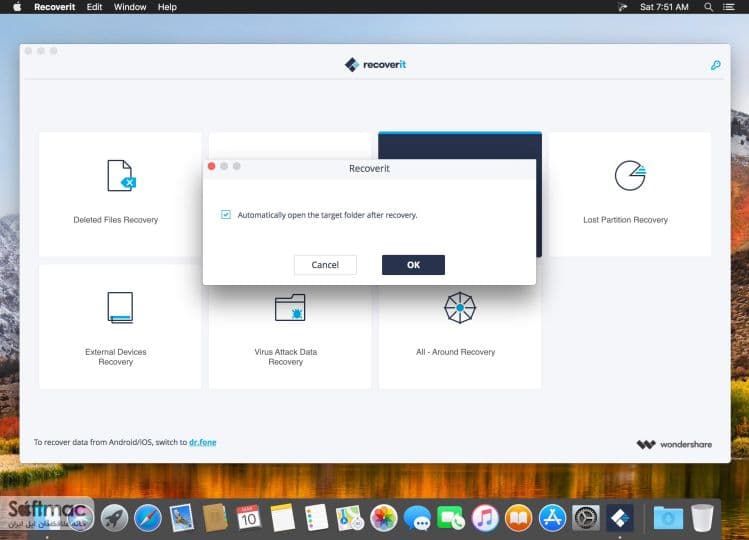
Task: Open the Apple menu
Action: point(17,7)
